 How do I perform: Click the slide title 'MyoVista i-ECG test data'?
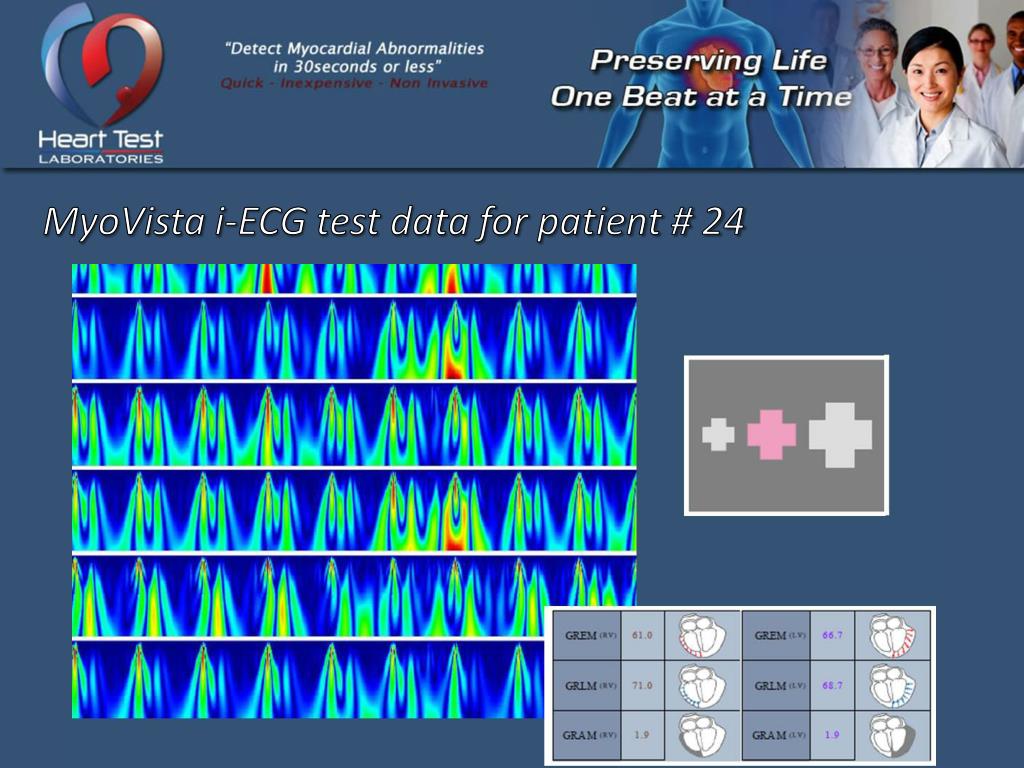click(394, 221)
